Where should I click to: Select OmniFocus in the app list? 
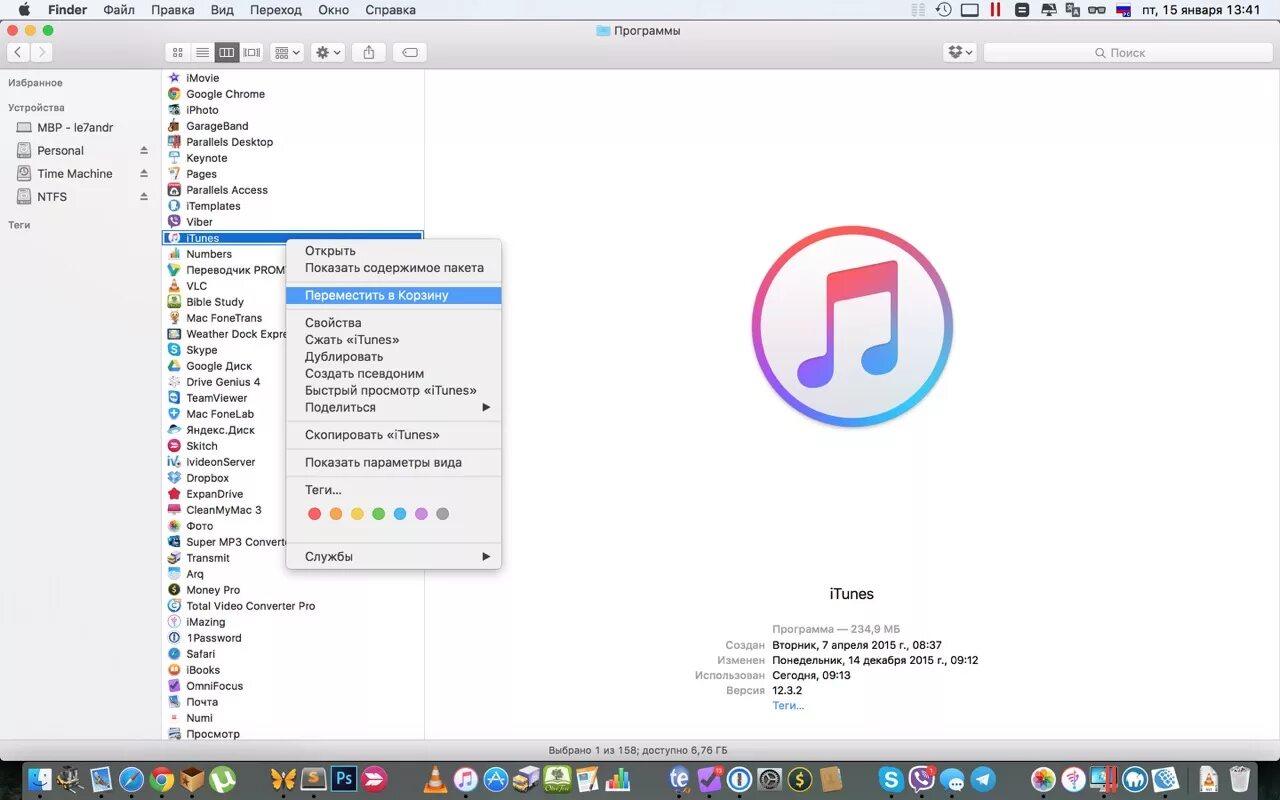pyautogui.click(x=214, y=686)
